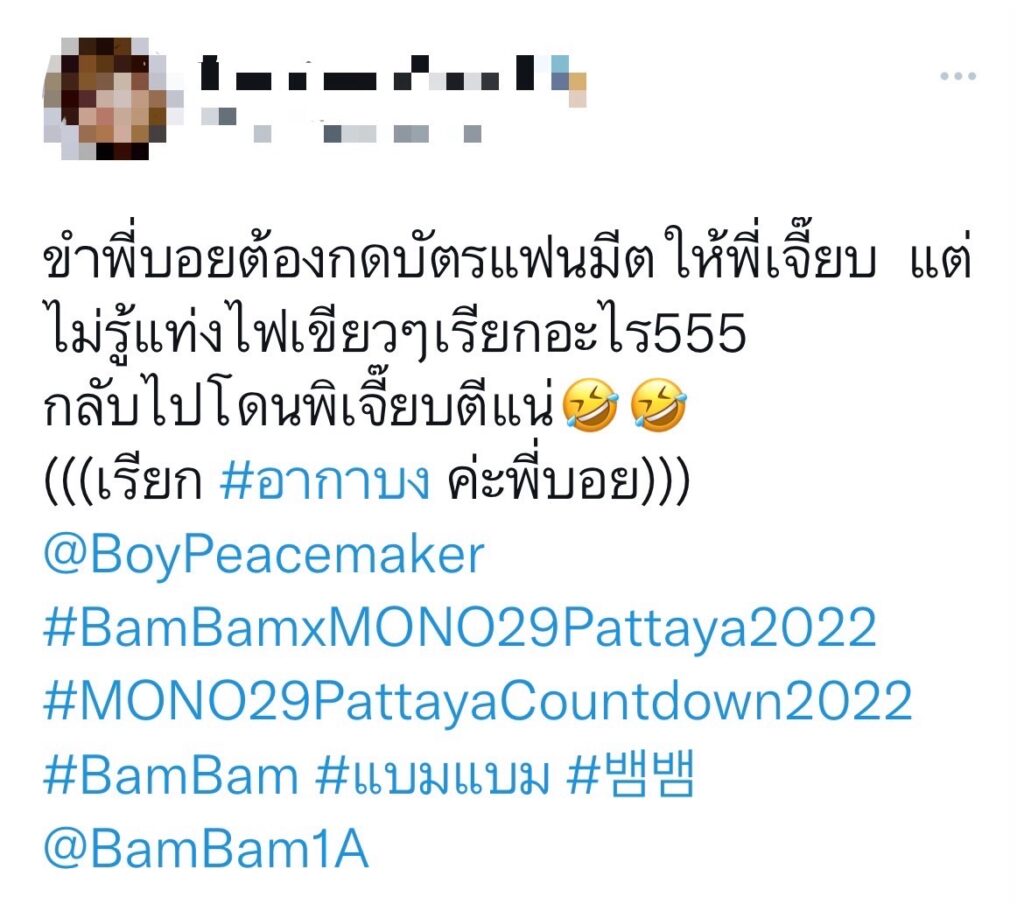Open the @BamBam1A mention

(206, 849)
